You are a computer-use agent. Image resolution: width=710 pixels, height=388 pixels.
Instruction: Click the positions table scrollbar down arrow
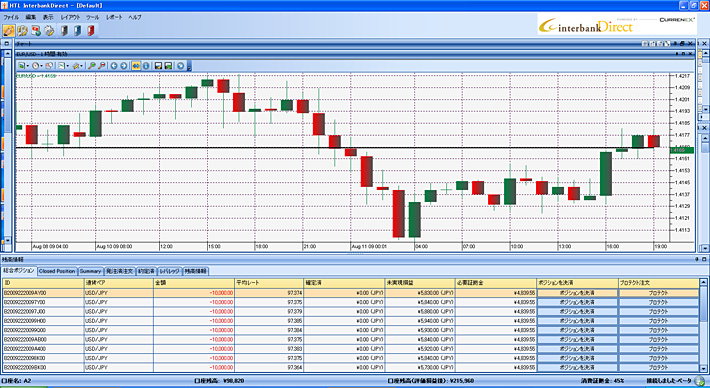click(x=703, y=369)
